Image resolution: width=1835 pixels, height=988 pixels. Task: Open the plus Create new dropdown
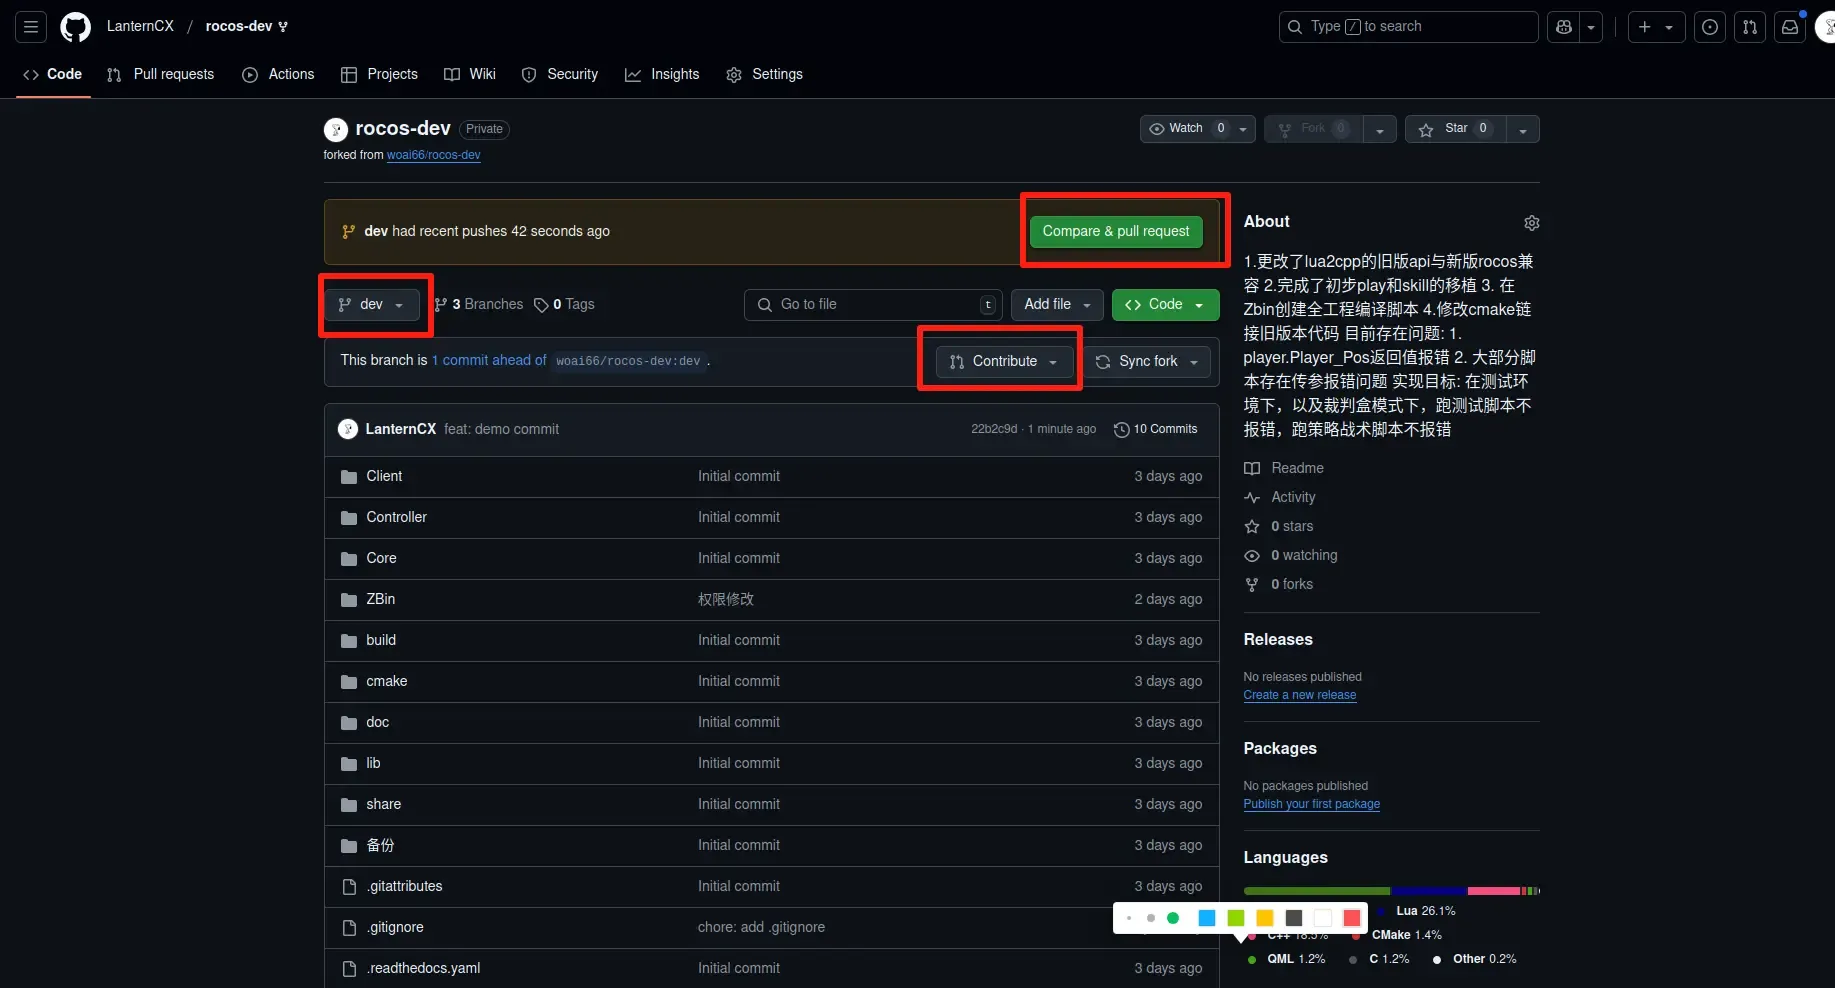(1656, 27)
